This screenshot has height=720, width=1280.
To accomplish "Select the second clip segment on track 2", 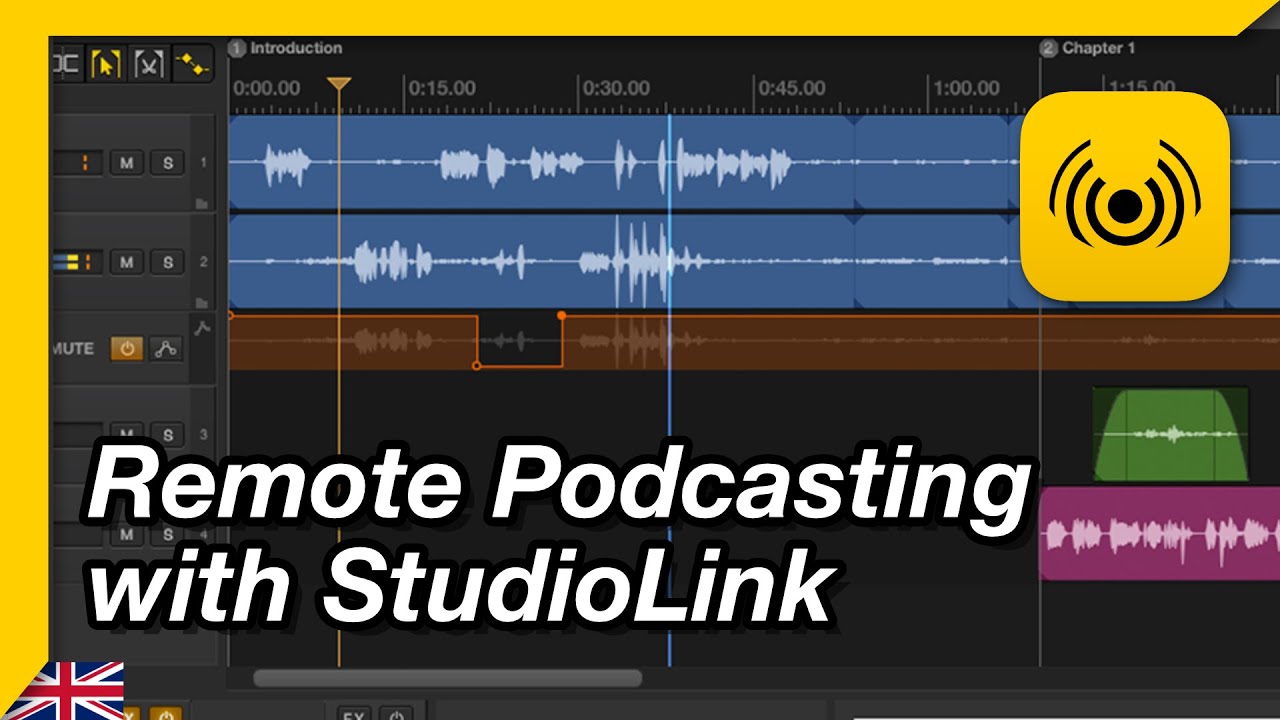I will coord(932,262).
